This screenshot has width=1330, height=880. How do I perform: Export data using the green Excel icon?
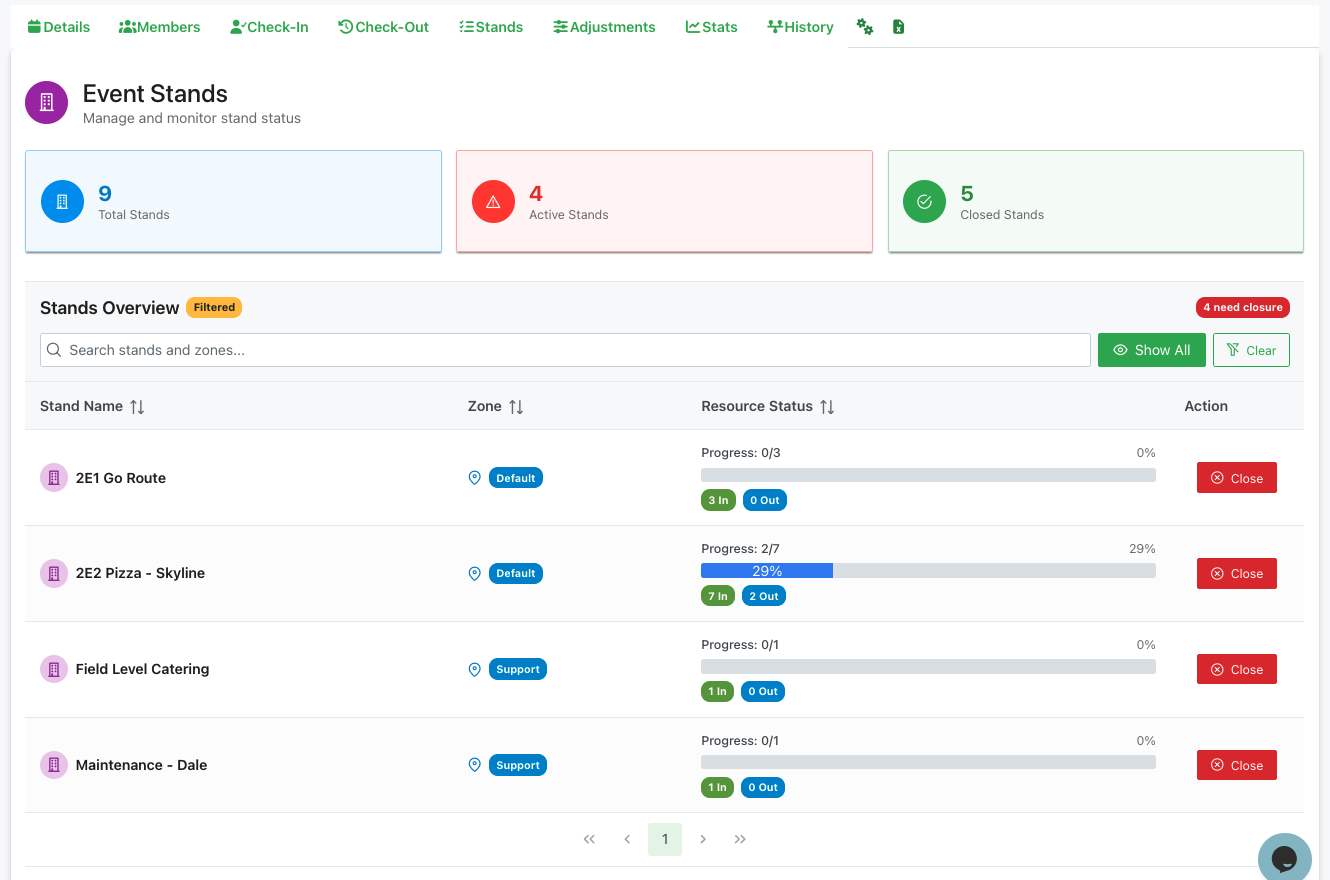coord(898,26)
